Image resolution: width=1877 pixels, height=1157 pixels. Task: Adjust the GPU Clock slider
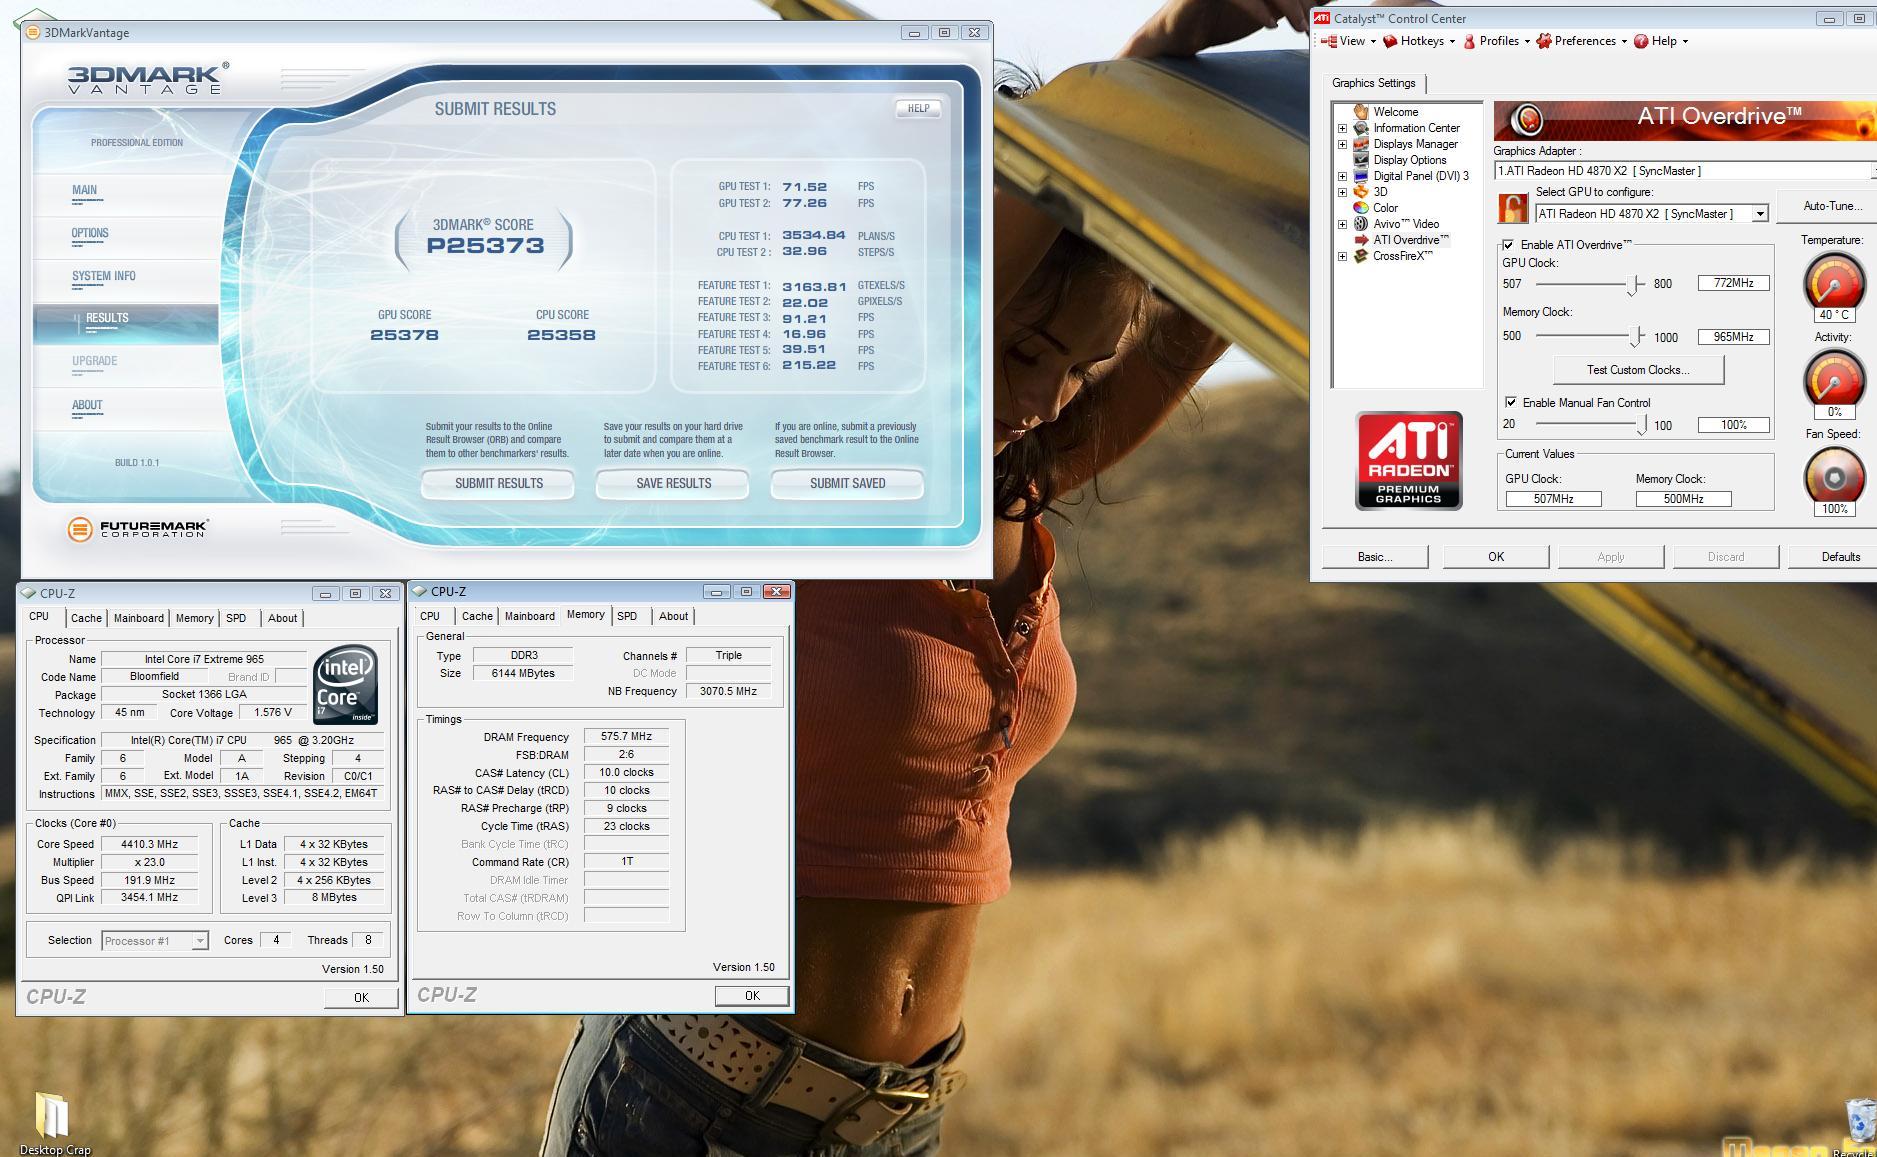pyautogui.click(x=1633, y=284)
